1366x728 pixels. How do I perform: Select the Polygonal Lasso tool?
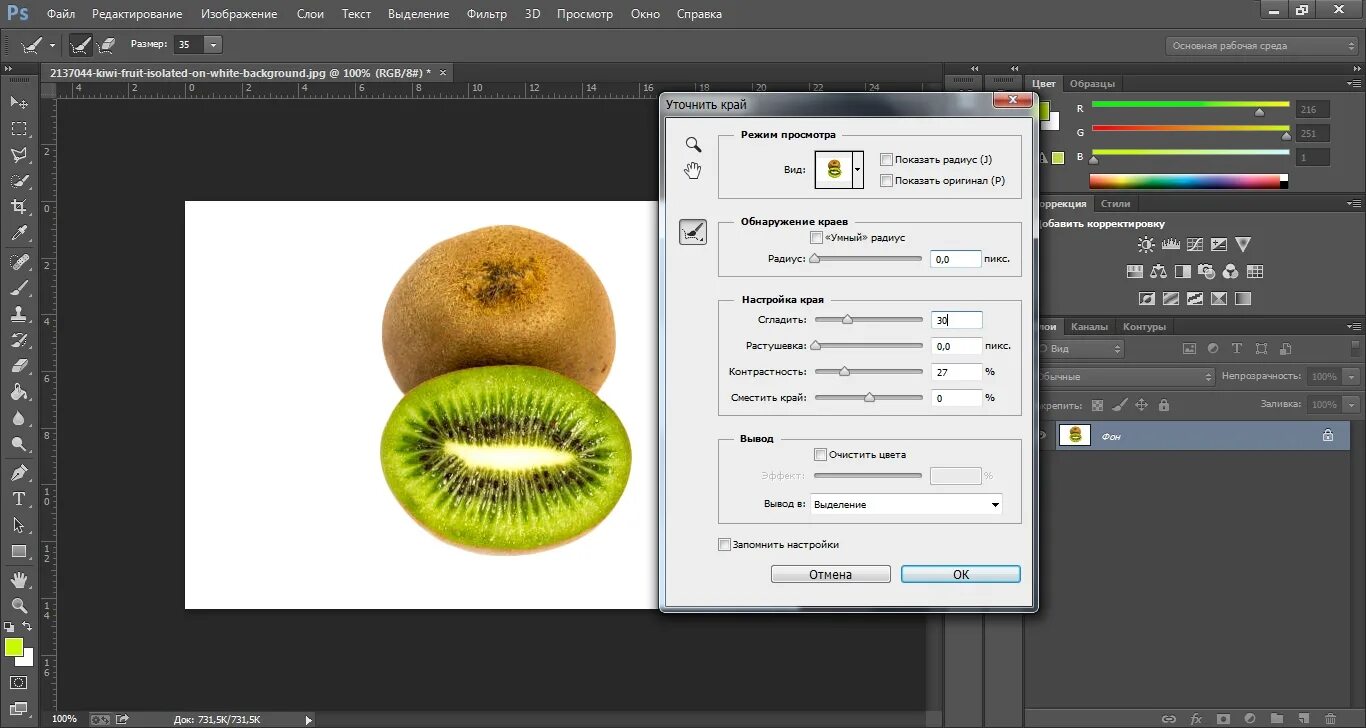[19, 155]
